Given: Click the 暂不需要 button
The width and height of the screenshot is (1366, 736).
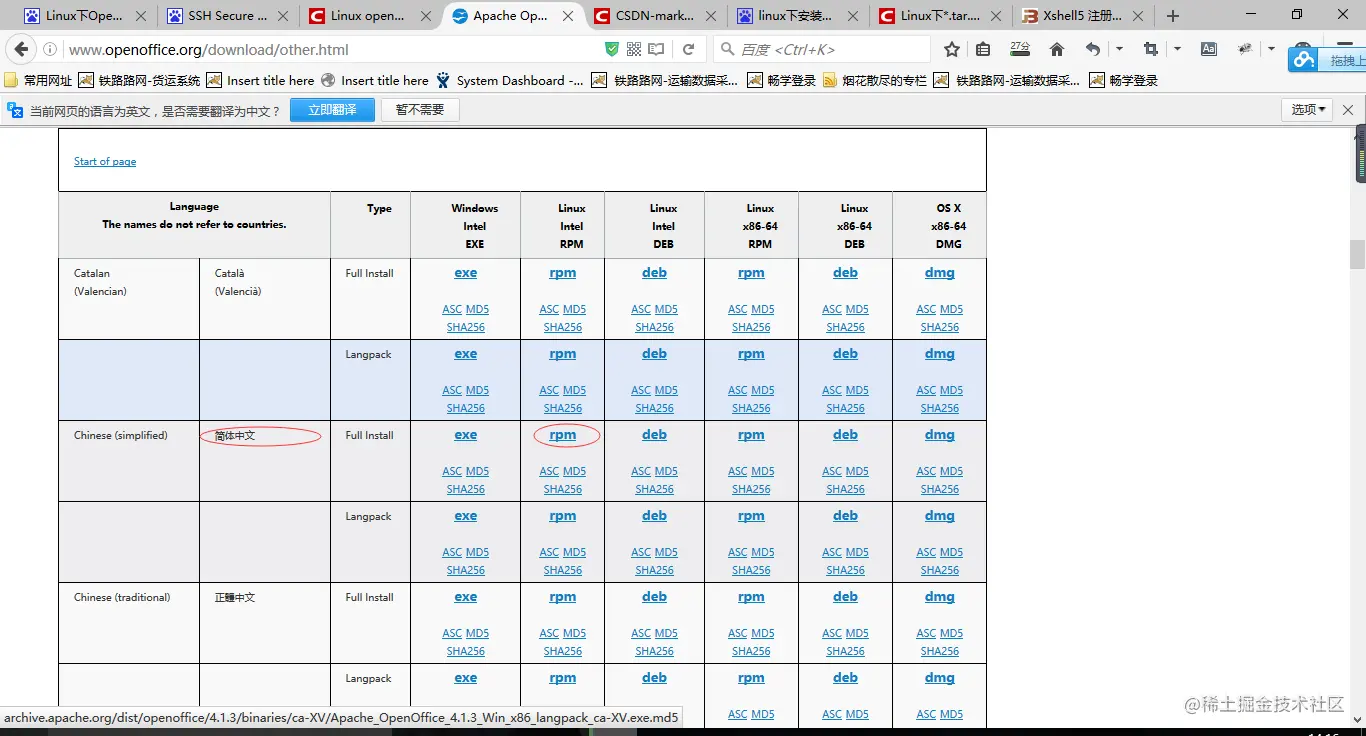Looking at the screenshot, I should click(x=420, y=110).
